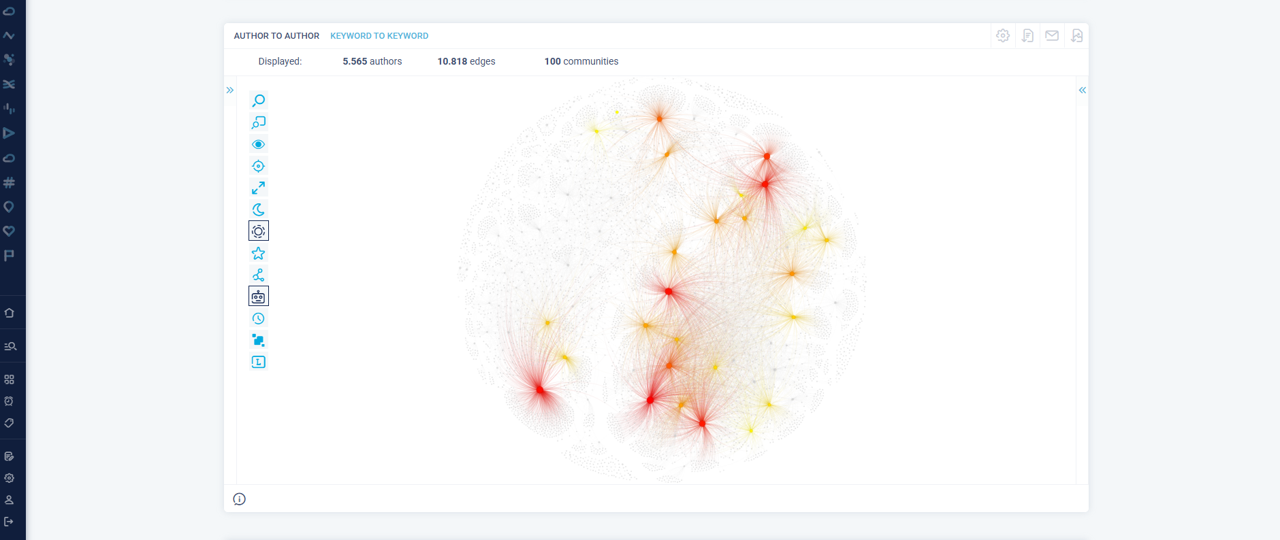Open graph settings gear icon

coord(1002,36)
